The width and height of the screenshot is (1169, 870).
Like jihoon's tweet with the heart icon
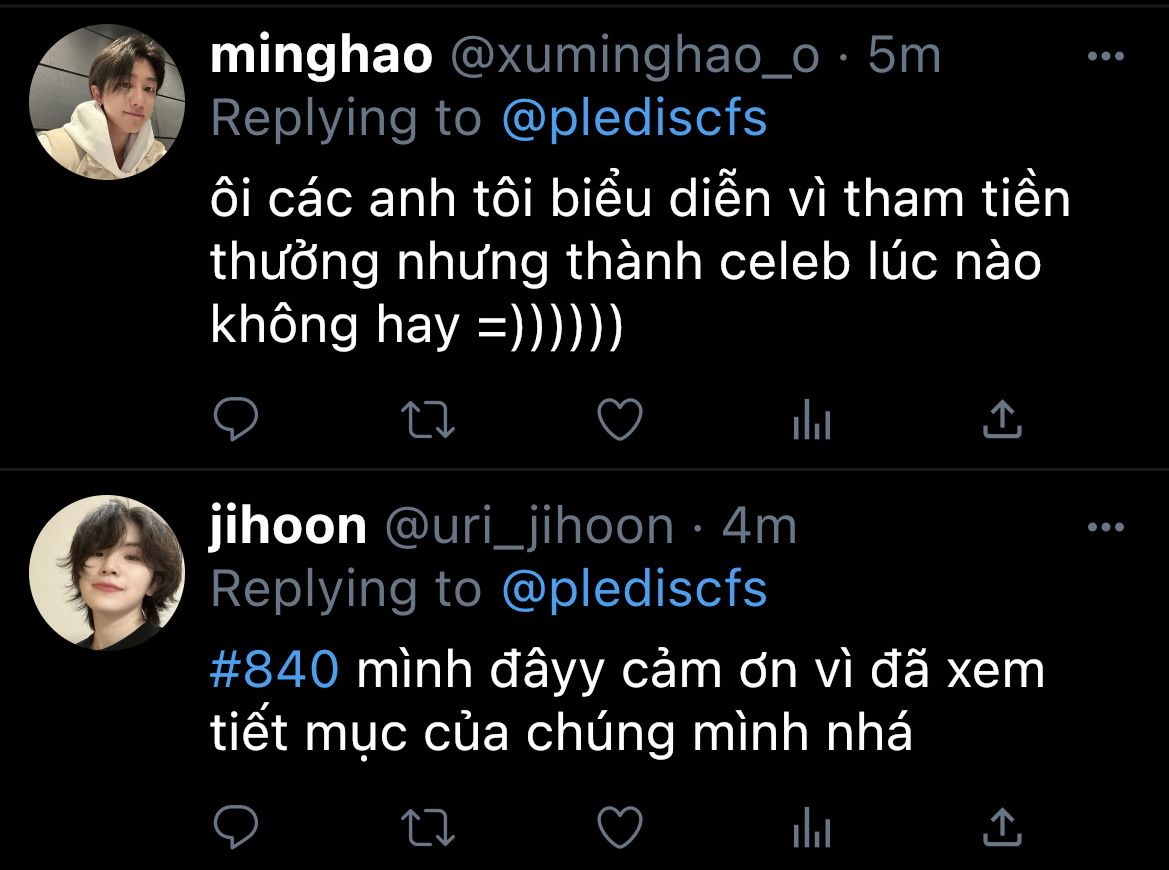tap(620, 828)
